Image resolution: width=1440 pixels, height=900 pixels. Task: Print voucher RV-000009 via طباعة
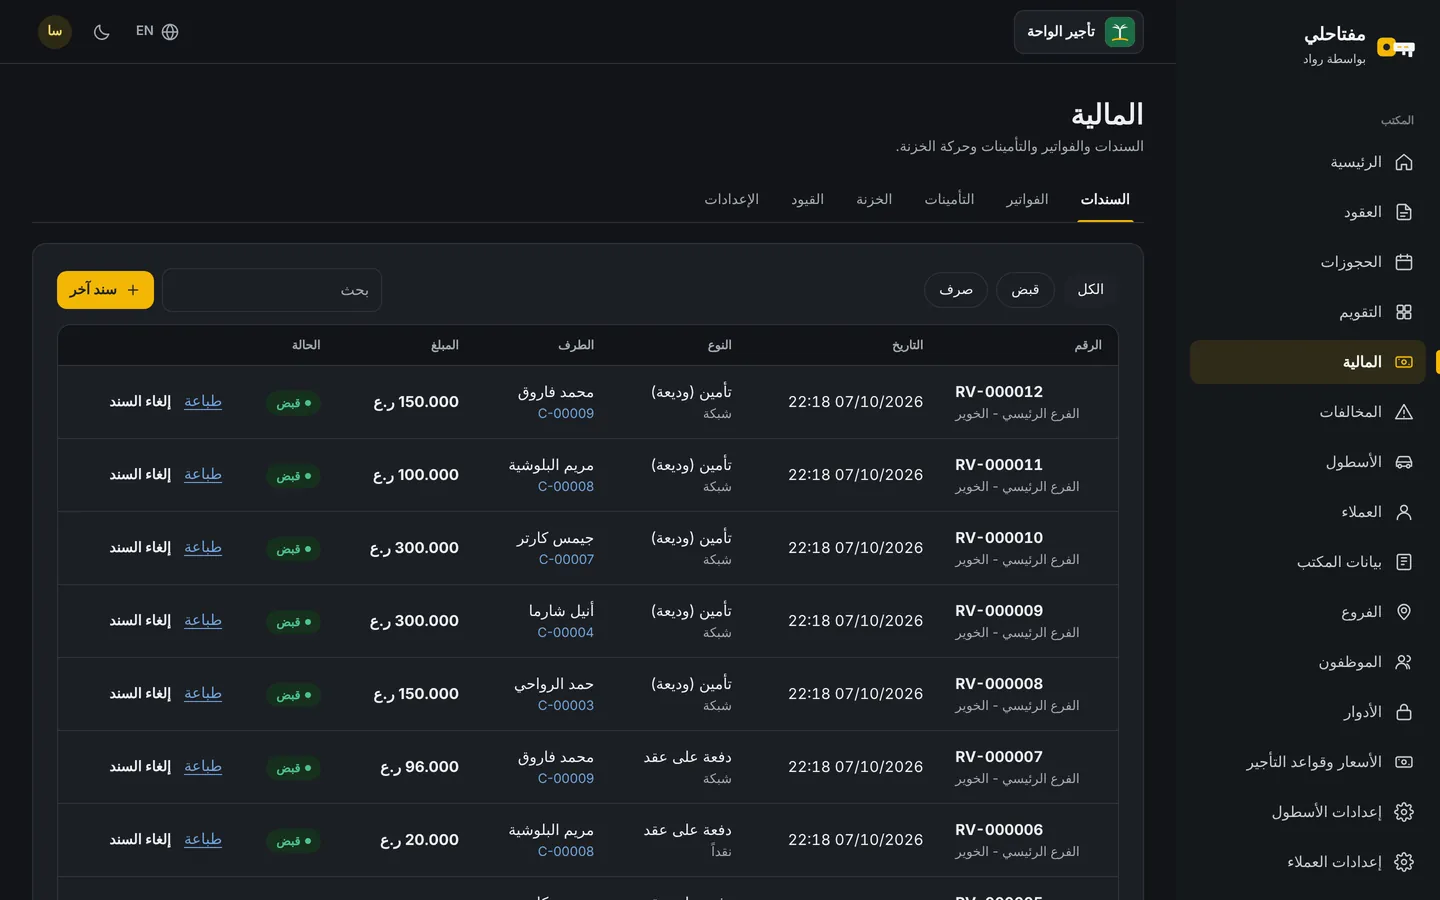[203, 620]
